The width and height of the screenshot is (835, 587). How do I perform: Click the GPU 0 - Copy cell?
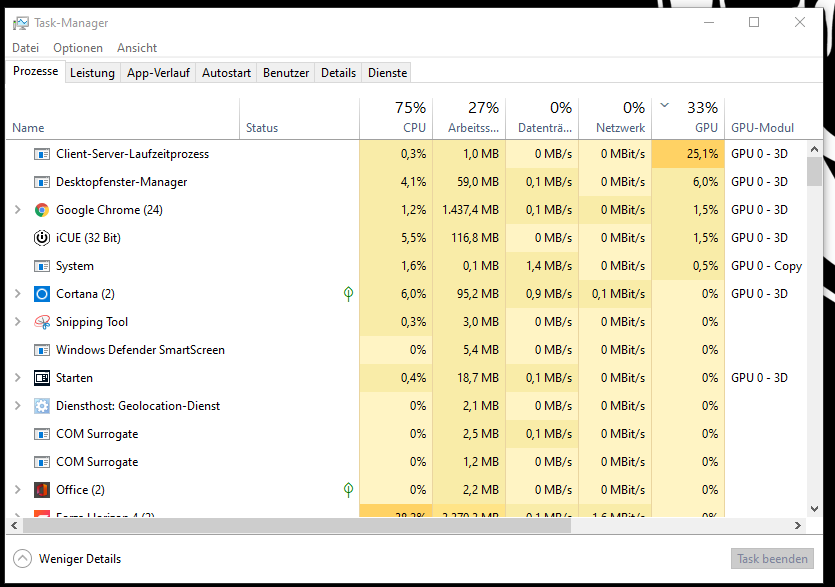(x=766, y=266)
